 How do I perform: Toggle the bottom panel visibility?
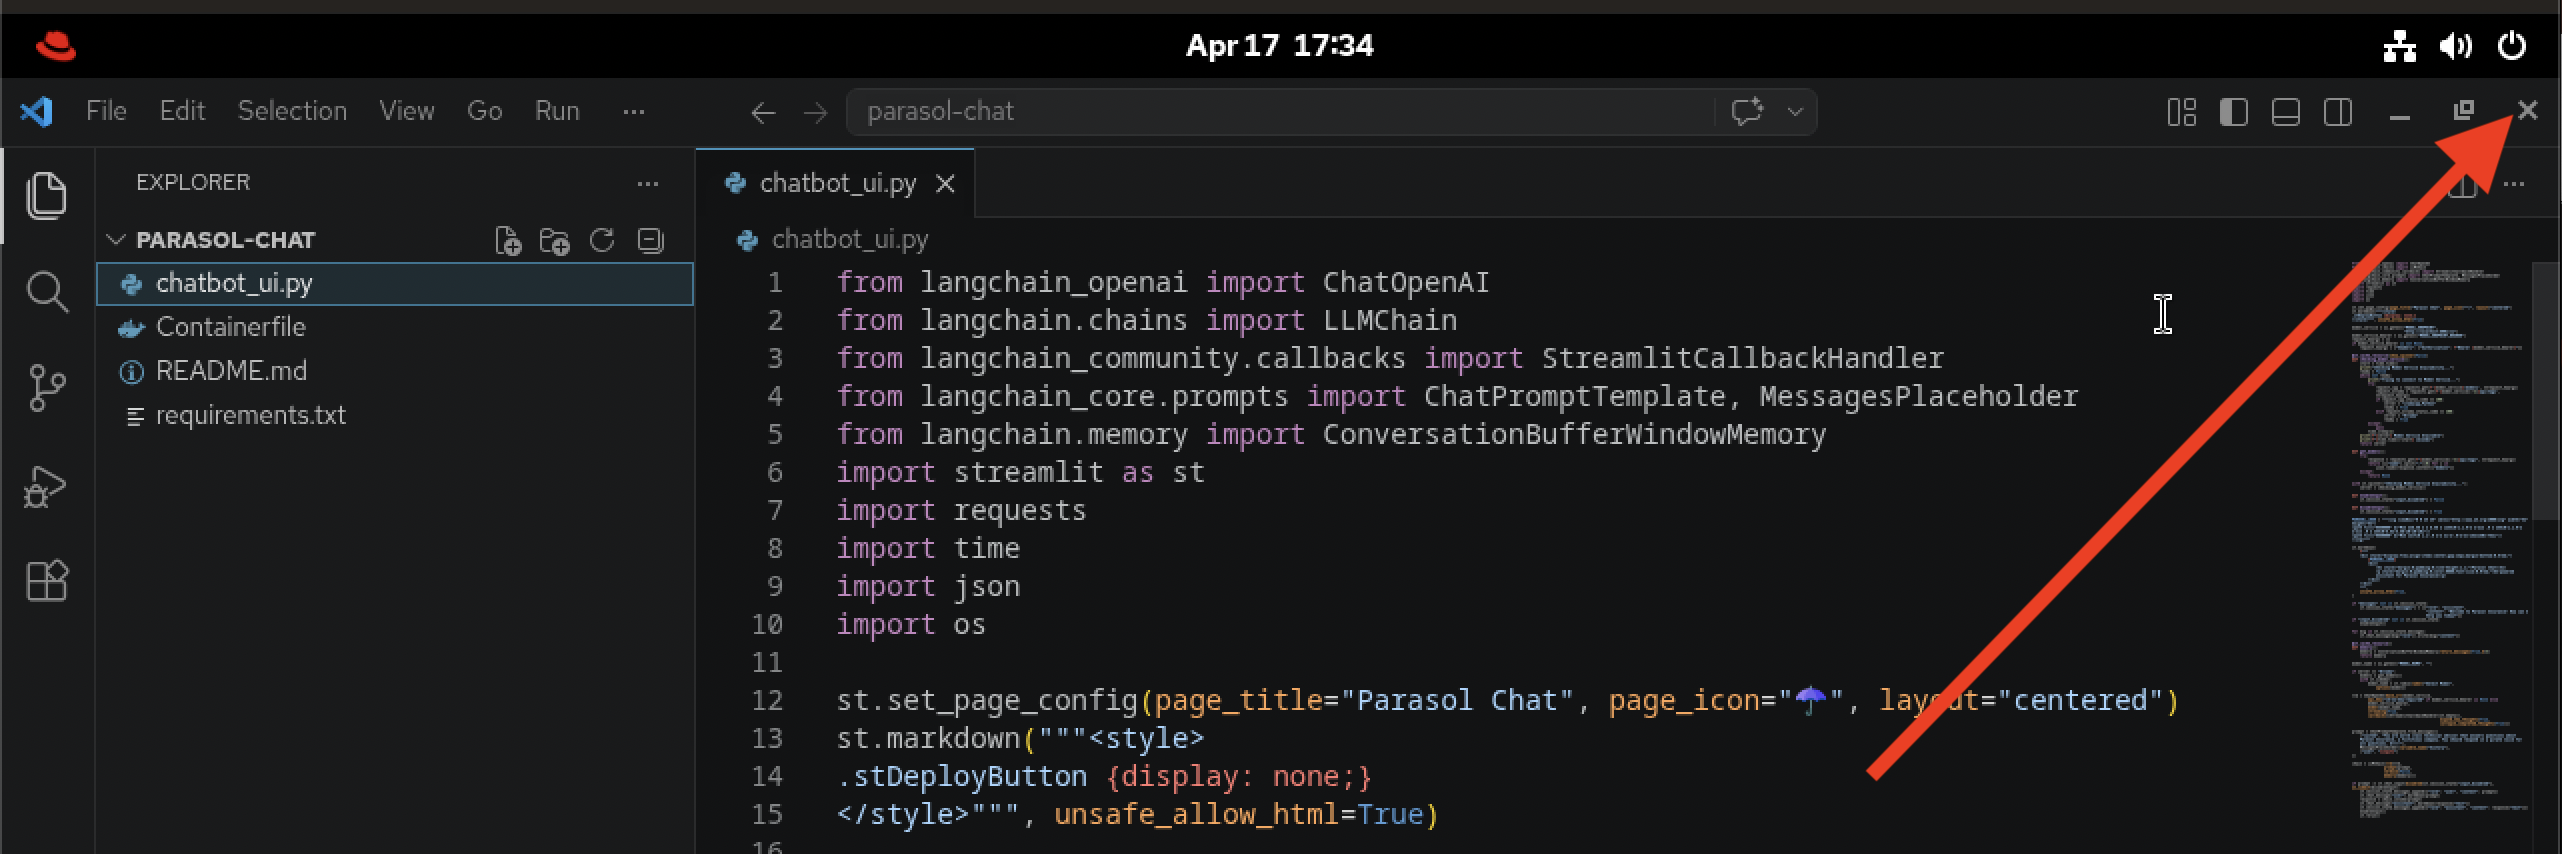[2285, 112]
